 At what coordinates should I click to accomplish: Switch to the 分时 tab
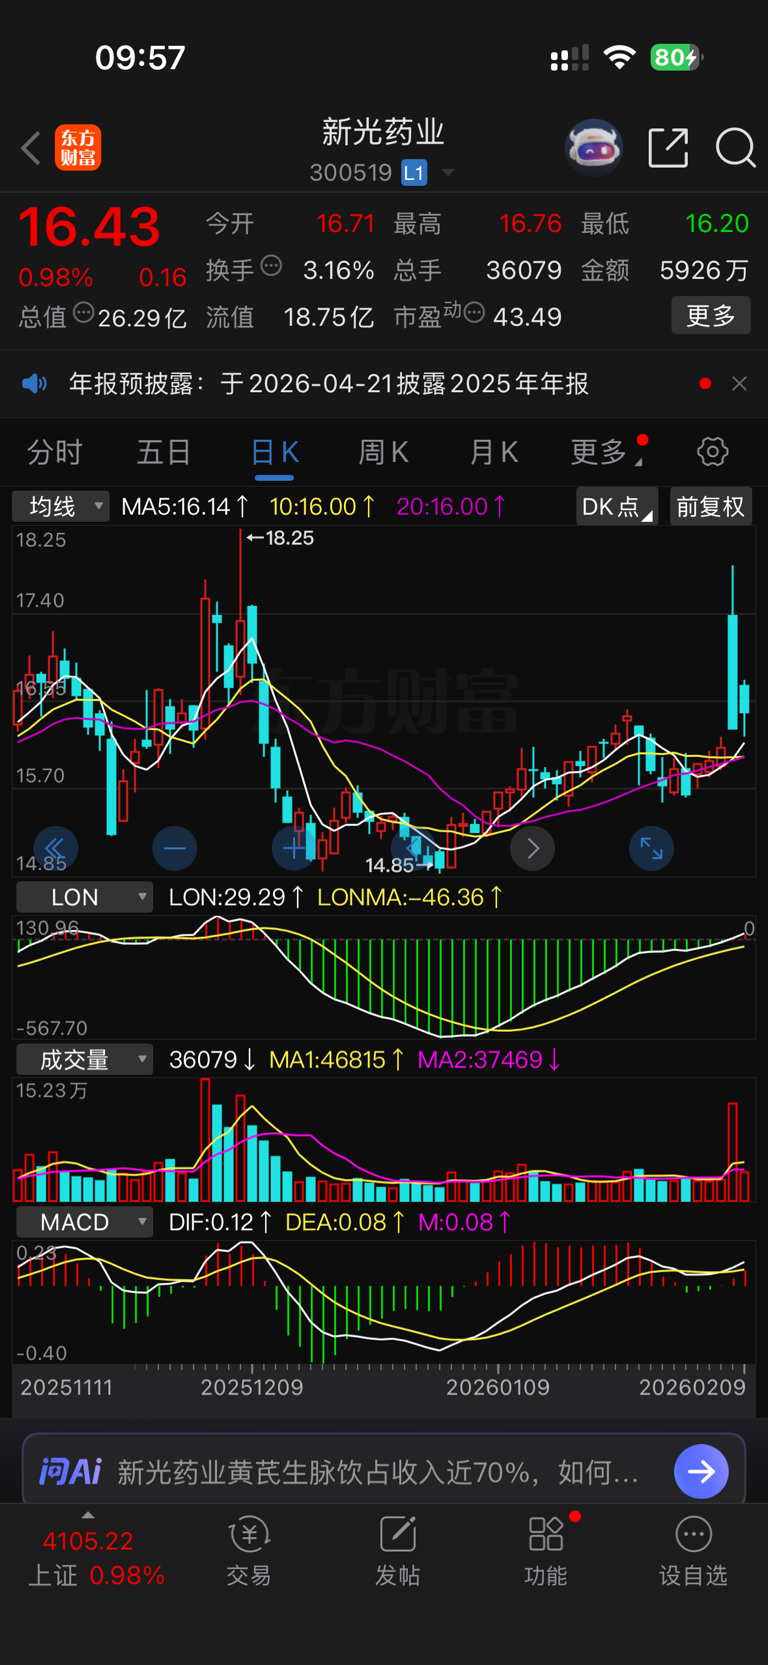click(x=54, y=452)
